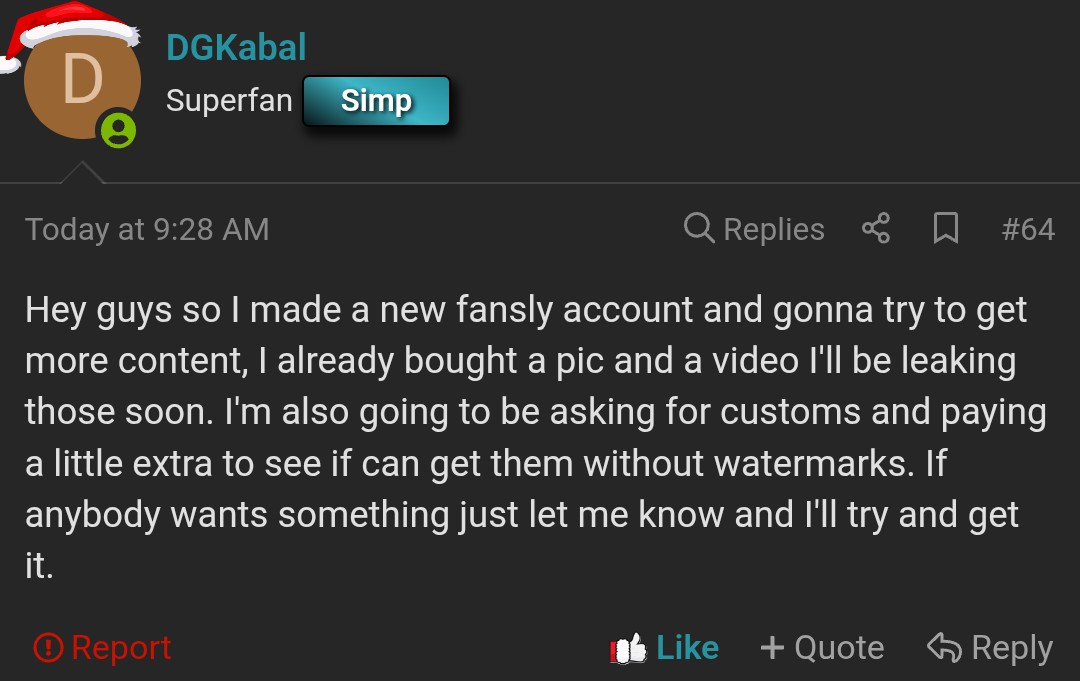The height and width of the screenshot is (681, 1080).
Task: Open the post permalink #64
Action: click(x=1027, y=229)
